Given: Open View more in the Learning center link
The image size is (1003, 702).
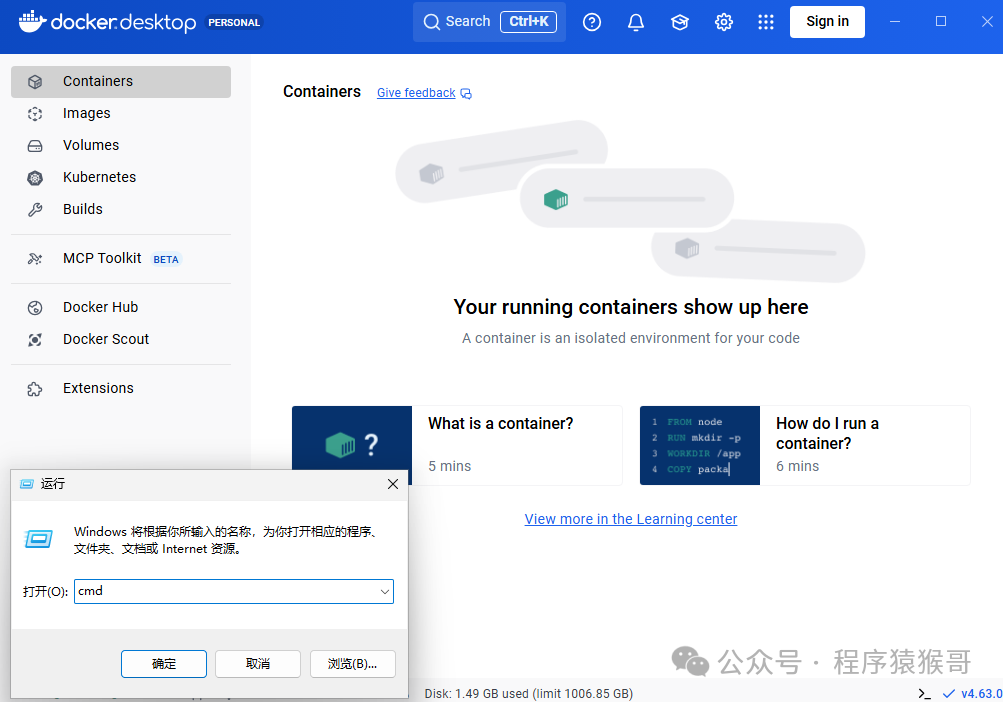Looking at the screenshot, I should 631,519.
